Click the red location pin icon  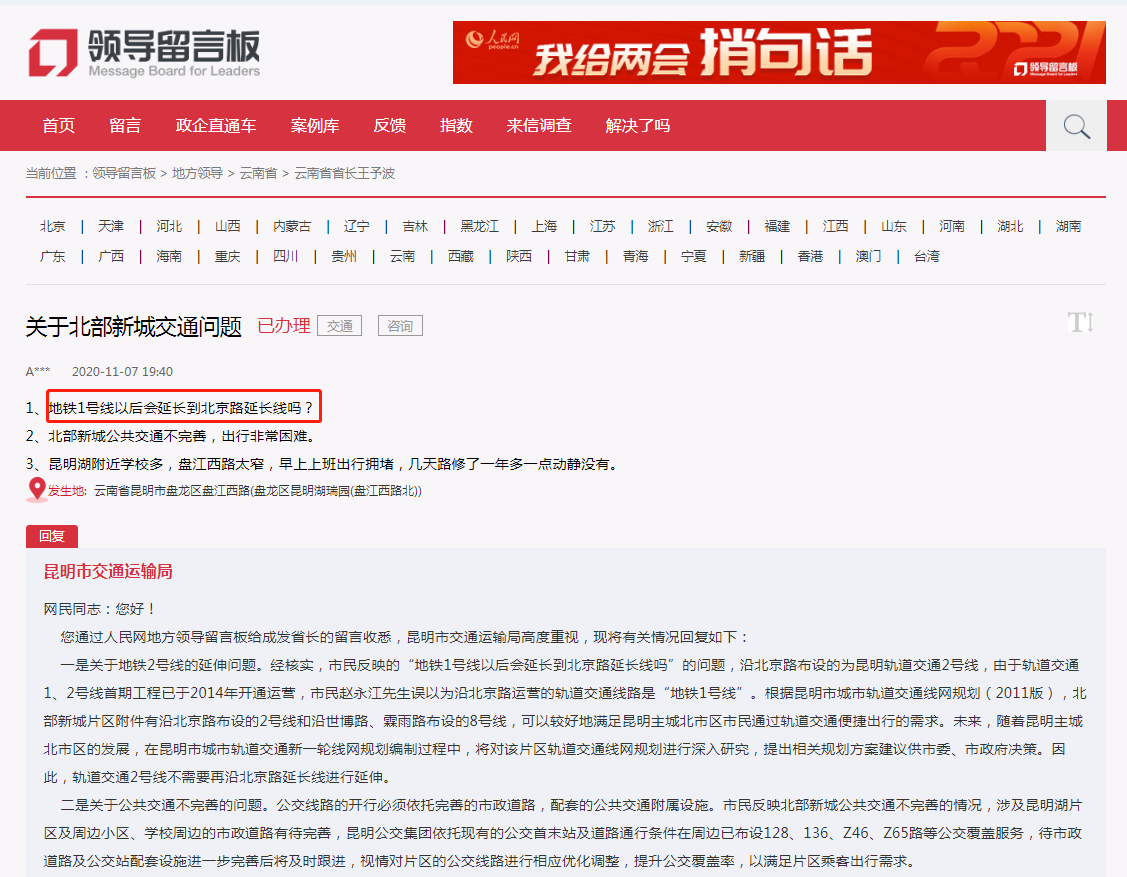point(37,489)
